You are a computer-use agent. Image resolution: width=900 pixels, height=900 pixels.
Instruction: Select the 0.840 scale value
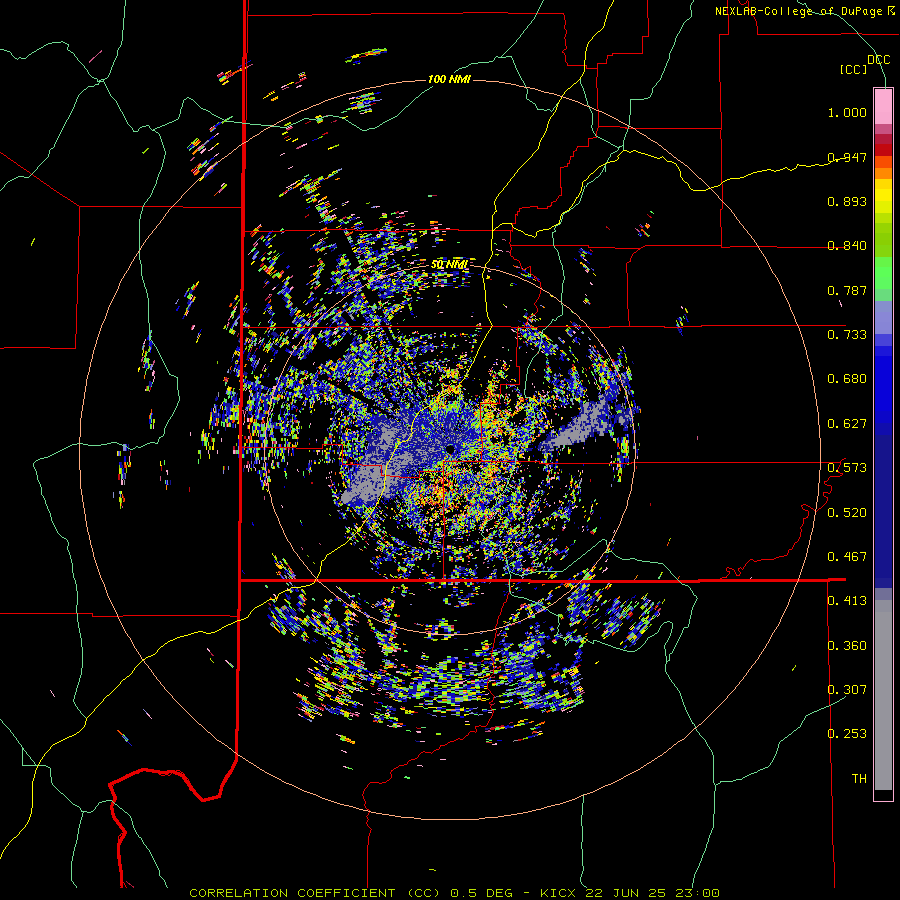coord(847,246)
